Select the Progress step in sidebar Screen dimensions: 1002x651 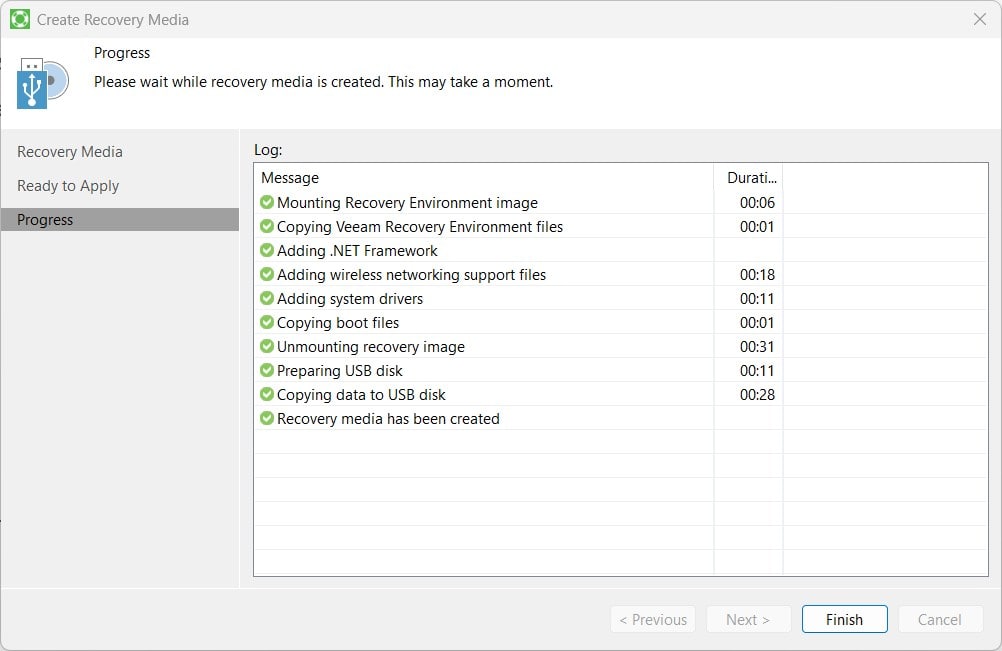45,220
